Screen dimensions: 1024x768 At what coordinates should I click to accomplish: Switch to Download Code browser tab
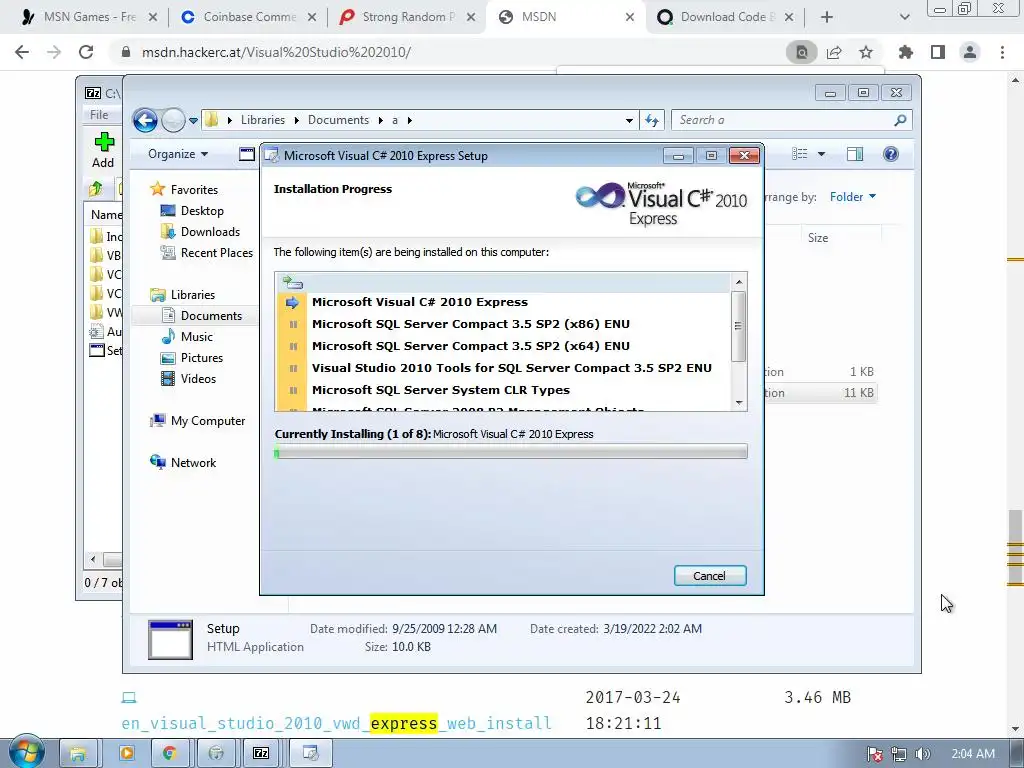click(x=726, y=17)
